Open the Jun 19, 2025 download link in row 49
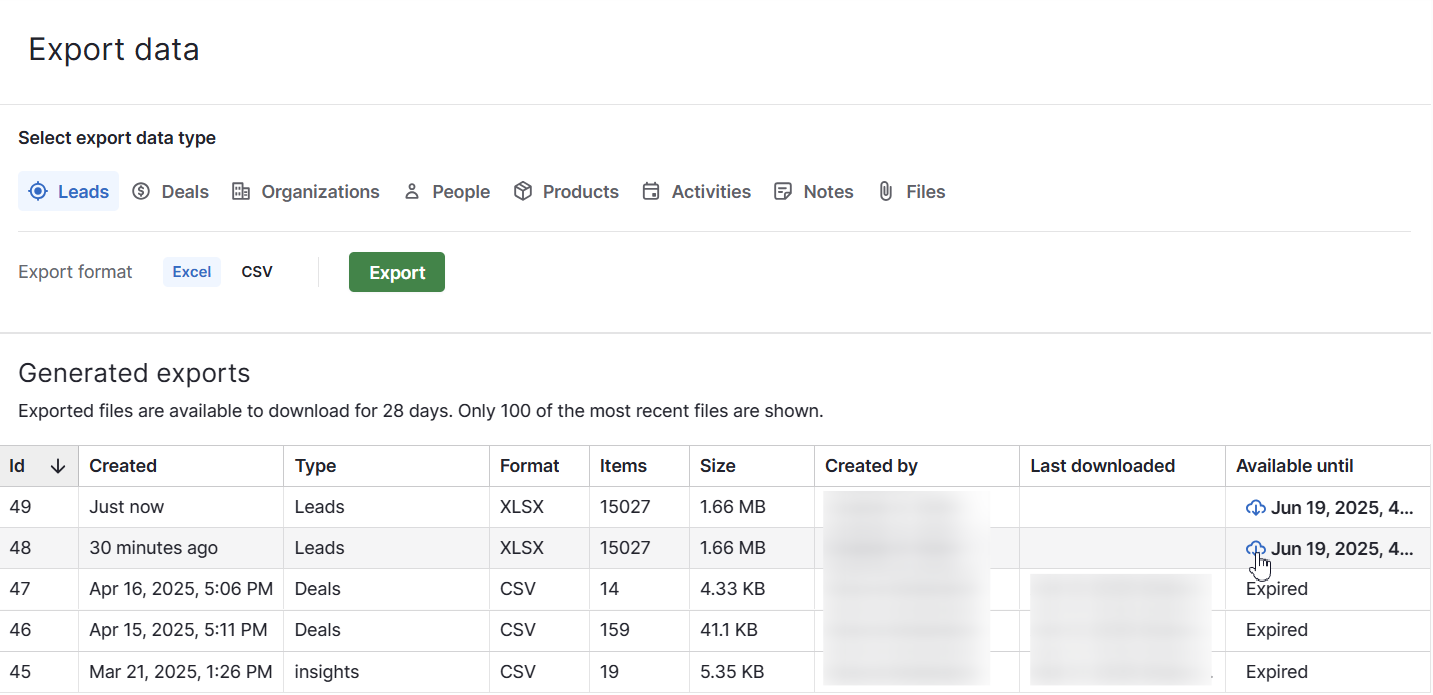Screen dimensions: 1433x695 pyautogui.click(x=1342, y=508)
